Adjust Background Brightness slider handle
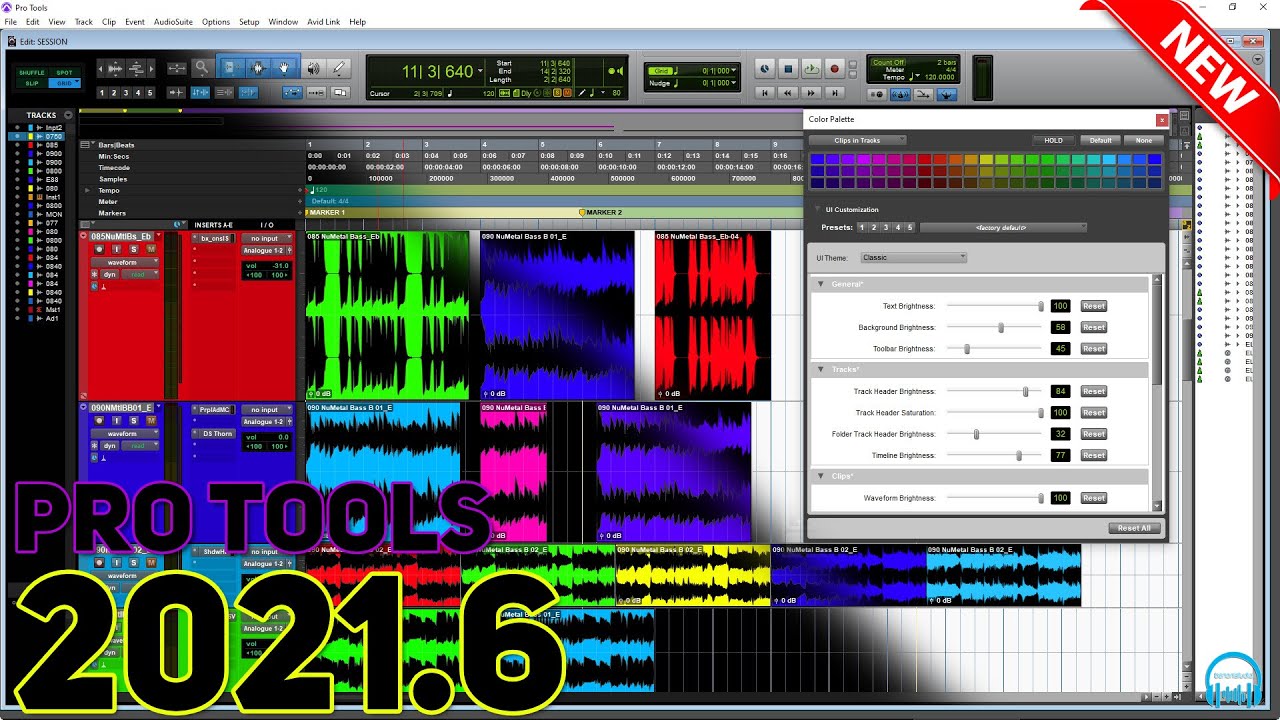The height and width of the screenshot is (720, 1280). pyautogui.click(x=1001, y=327)
